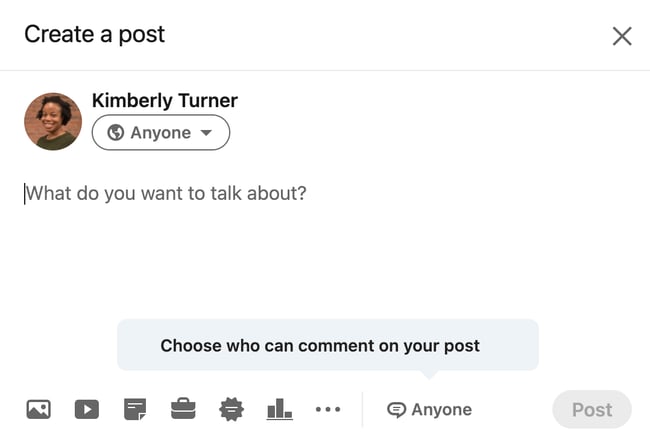
Task: Click the 'Choose who can comment' tooltip
Action: [320, 346]
